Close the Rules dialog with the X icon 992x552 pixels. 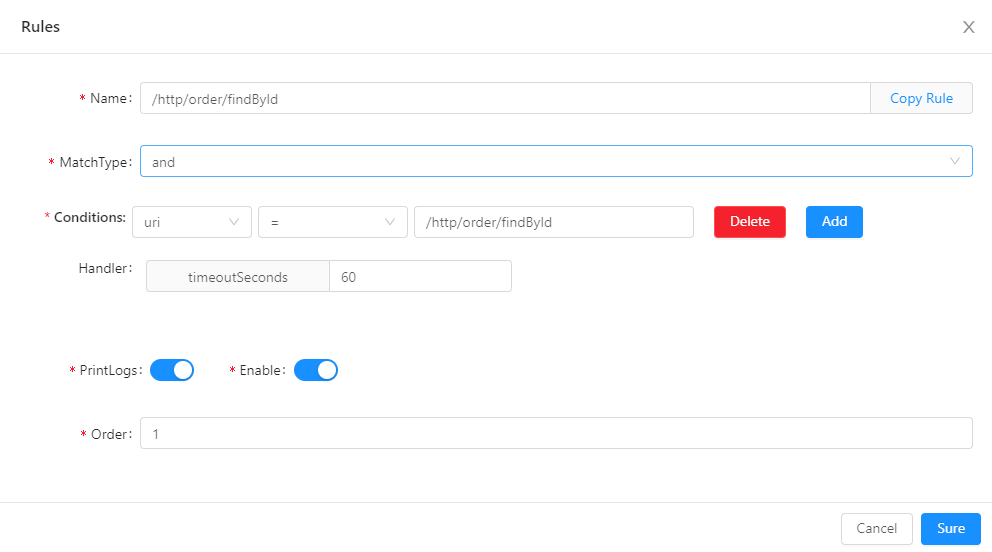coord(968,27)
